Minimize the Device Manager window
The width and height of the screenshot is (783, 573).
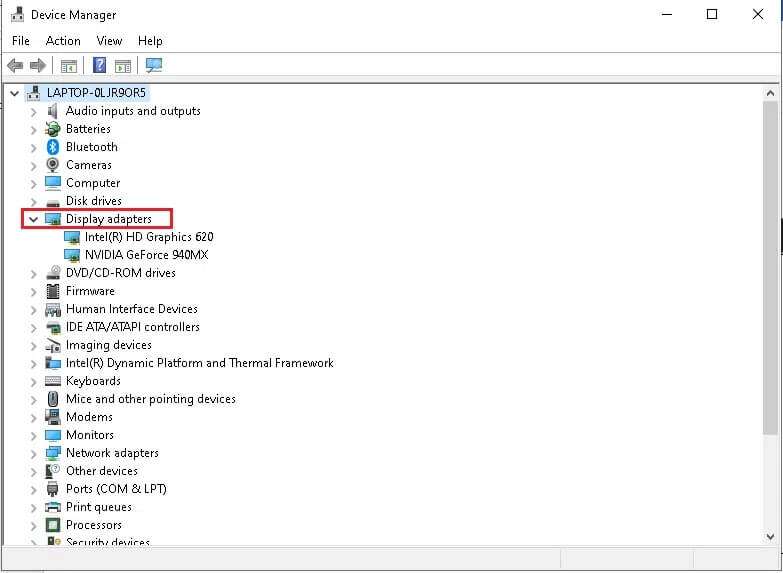(667, 14)
